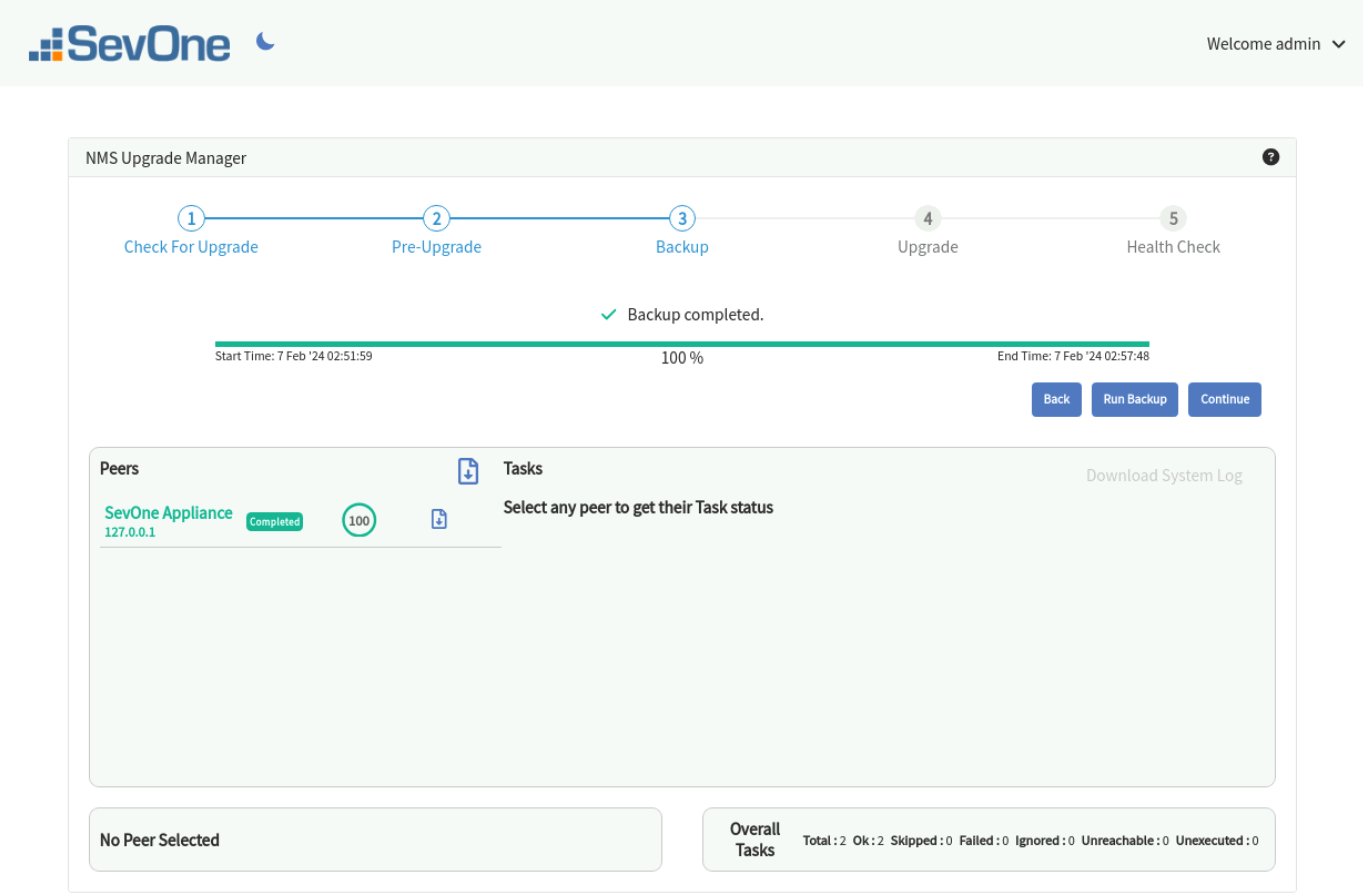Viewport: 1363px width, 896px height.
Task: Click the 127.0.0.1 IP address text
Action: 130,532
